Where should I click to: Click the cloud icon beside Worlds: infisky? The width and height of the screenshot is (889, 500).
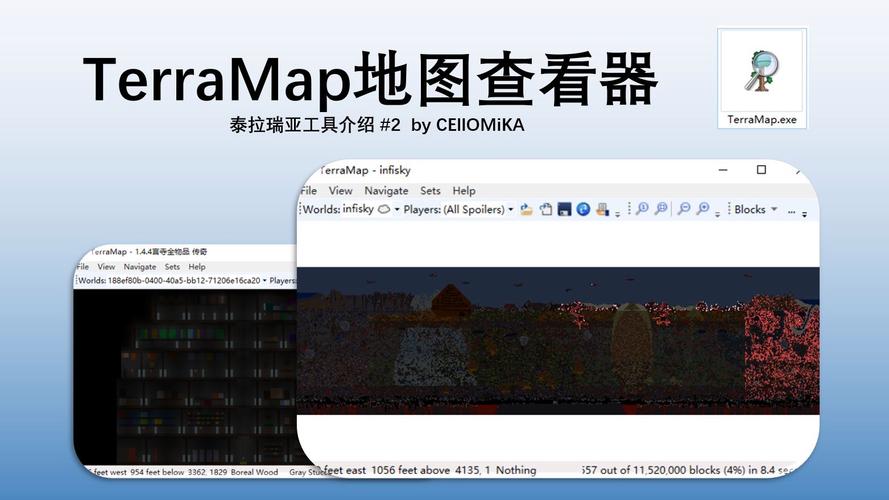tap(384, 209)
